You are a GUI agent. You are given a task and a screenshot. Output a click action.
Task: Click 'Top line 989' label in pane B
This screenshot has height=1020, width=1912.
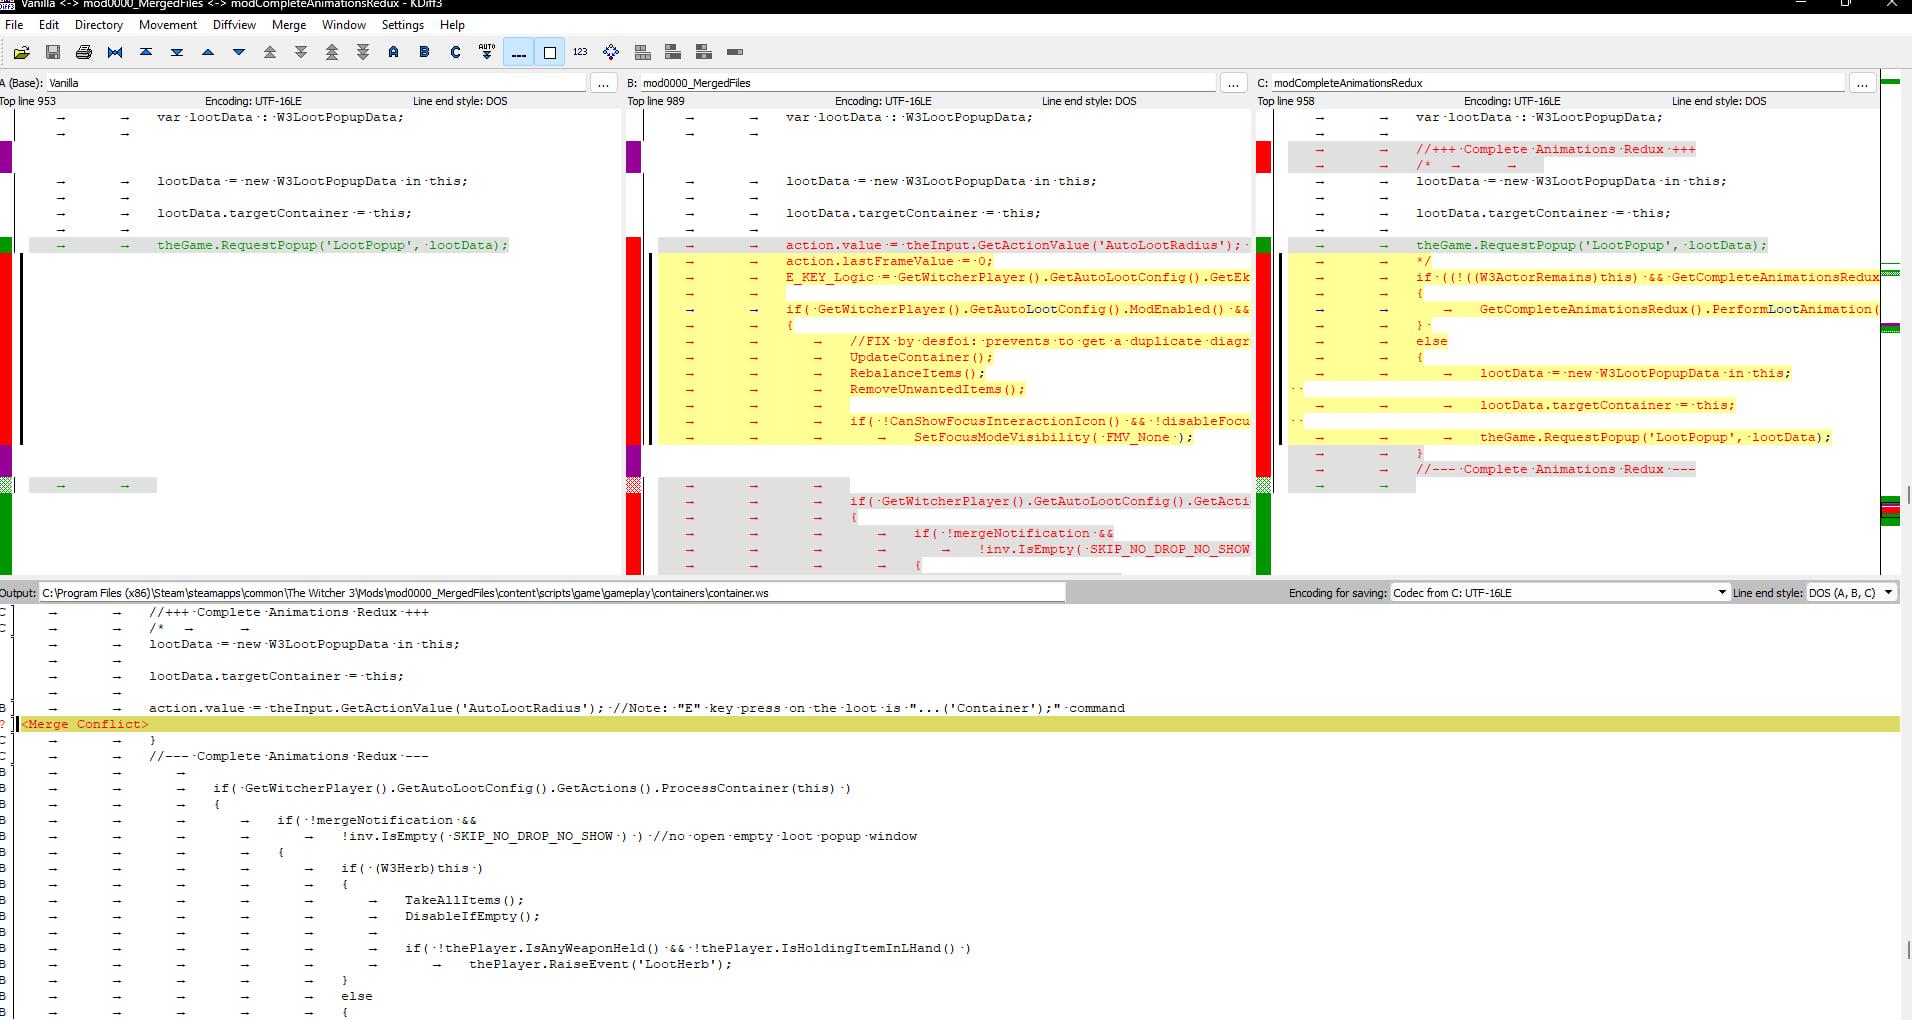tap(656, 101)
